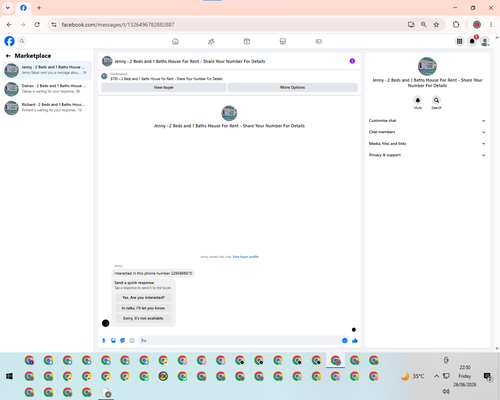Open the Gaming tab icon
The image size is (500, 400).
pos(318,41)
